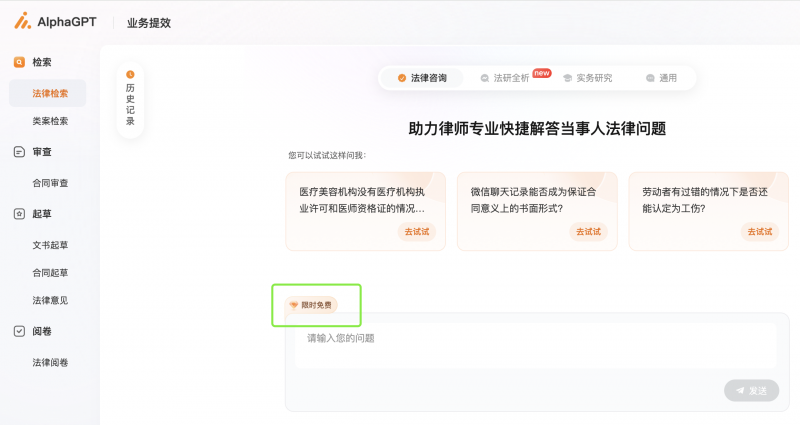The height and width of the screenshot is (425, 800).
Task: Click the 实务研究 graduation cap icon
Action: coord(567,78)
